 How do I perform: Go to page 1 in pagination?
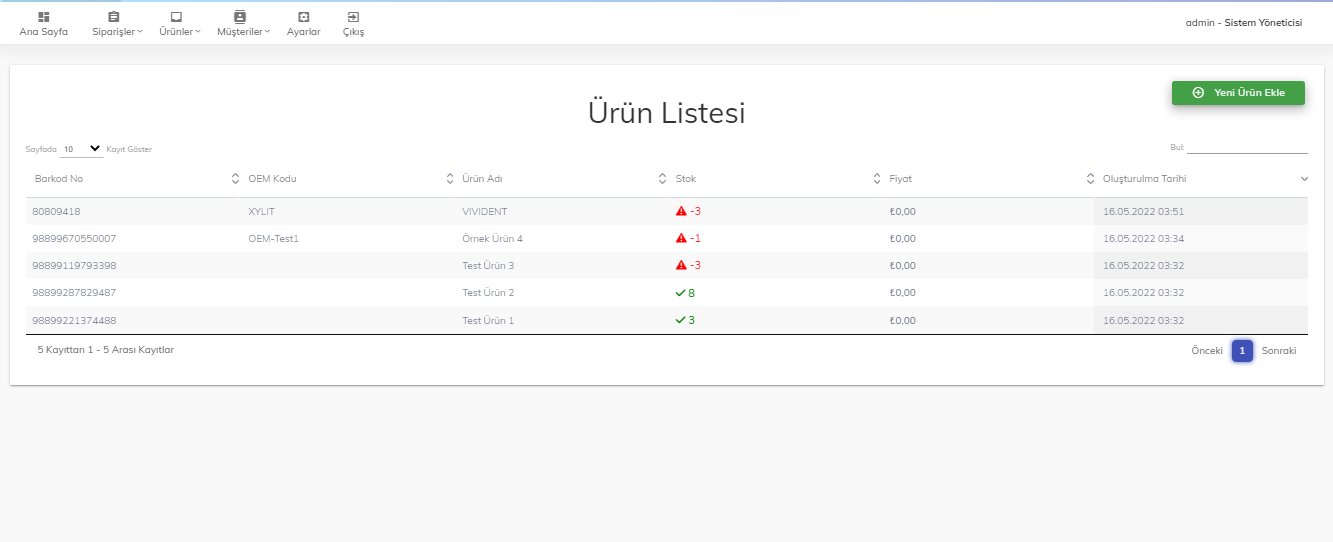[x=1242, y=351]
